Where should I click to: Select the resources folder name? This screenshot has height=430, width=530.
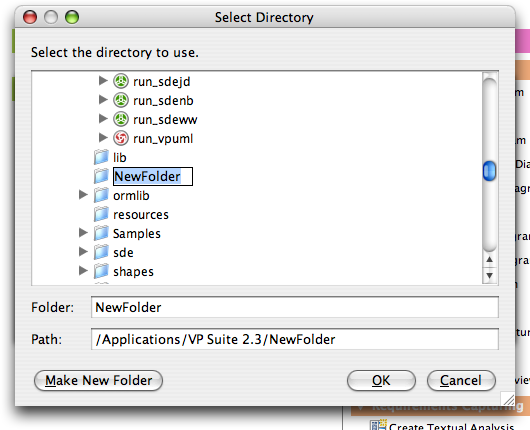pos(141,215)
